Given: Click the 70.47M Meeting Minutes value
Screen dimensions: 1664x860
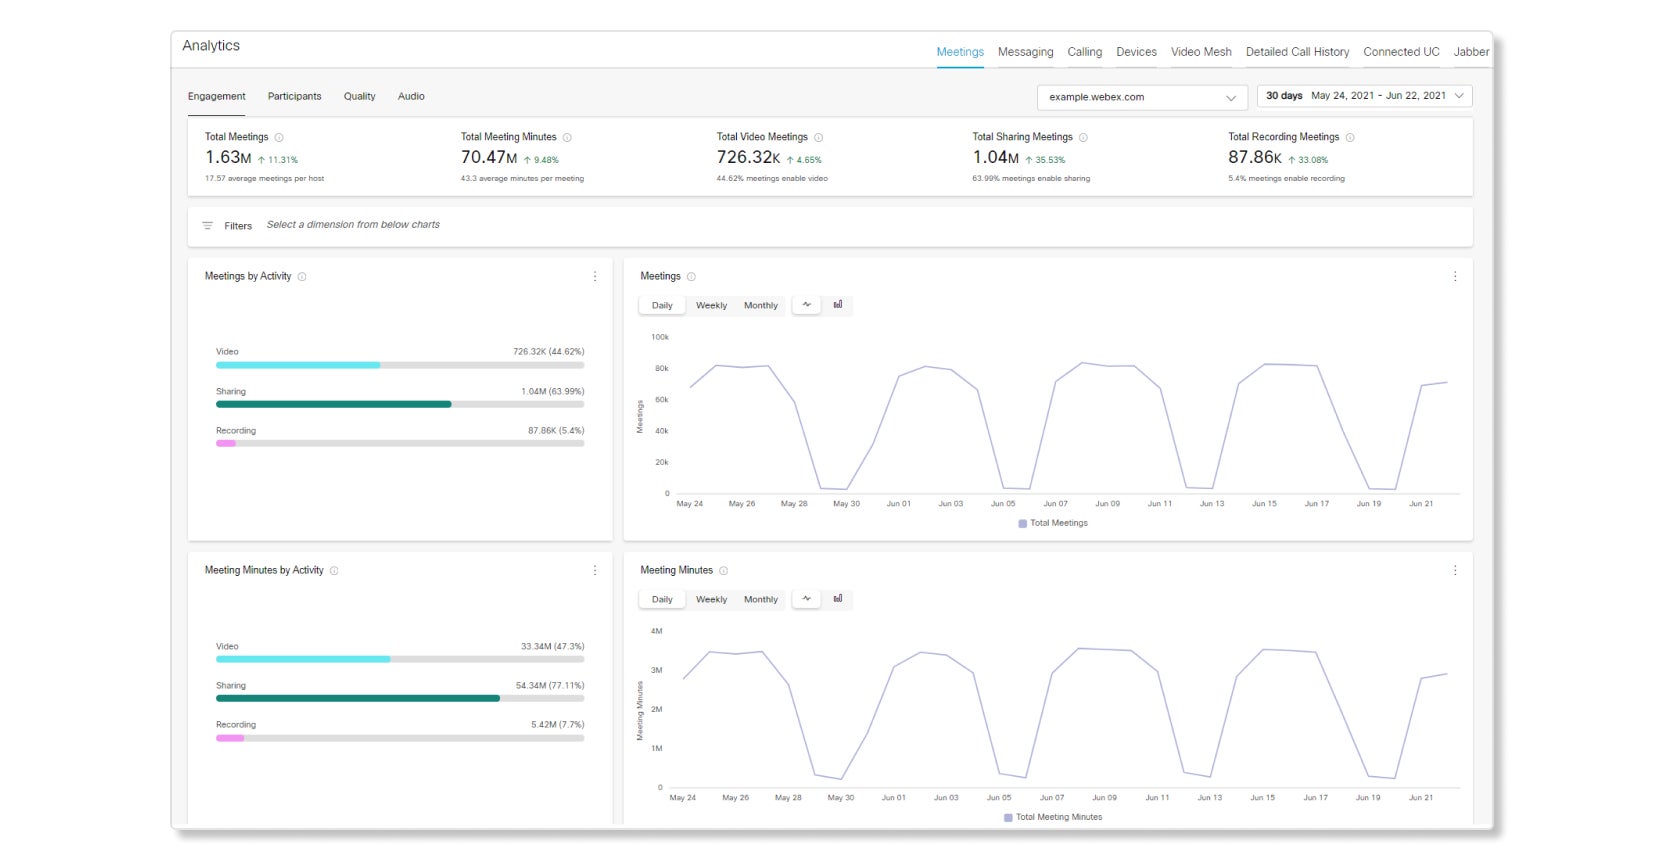Looking at the screenshot, I should click(489, 158).
